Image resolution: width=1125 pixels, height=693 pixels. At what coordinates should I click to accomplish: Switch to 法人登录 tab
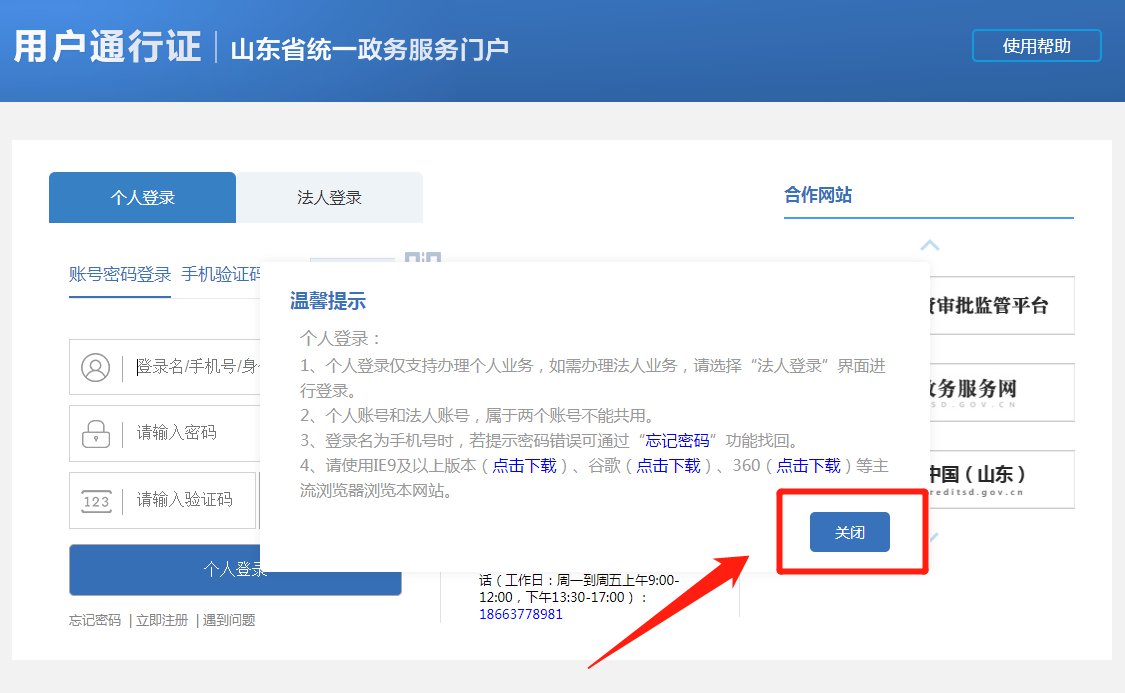(x=329, y=197)
